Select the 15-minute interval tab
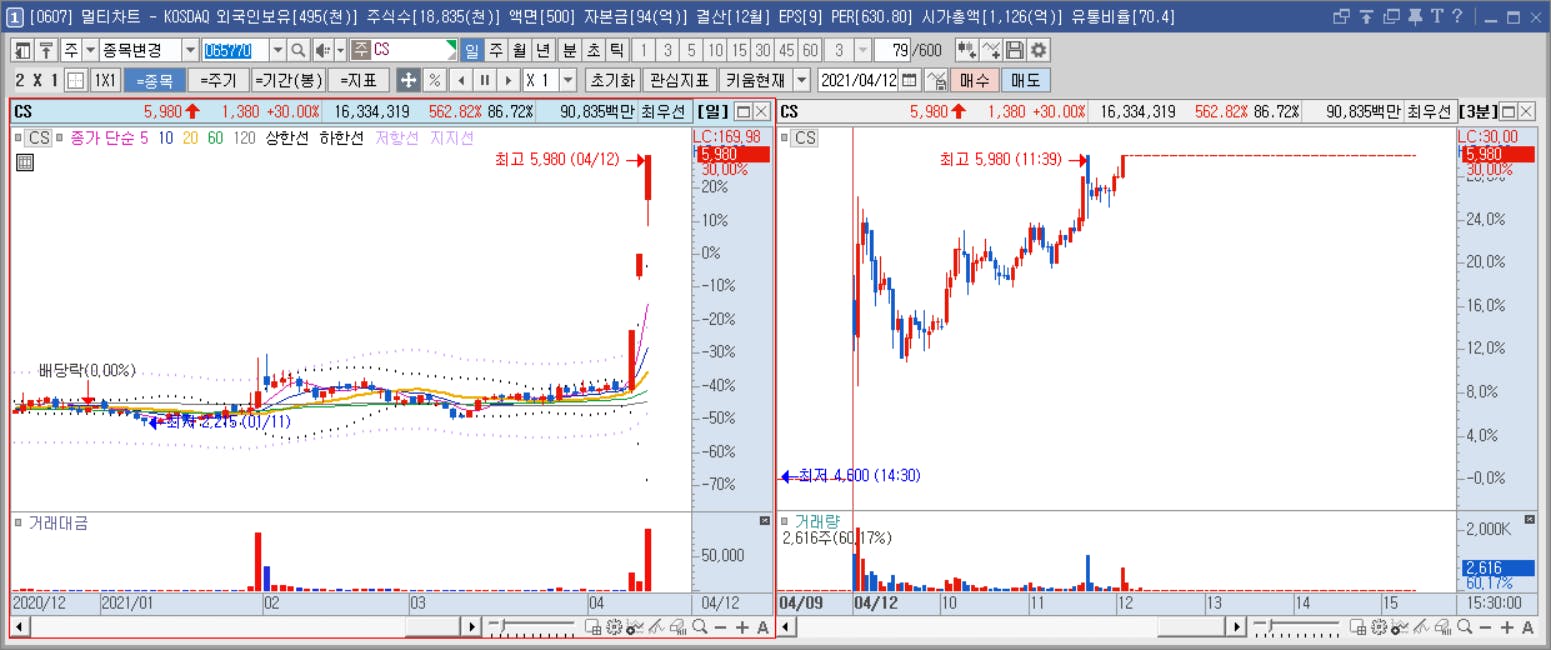The image size is (1551, 650). (739, 51)
